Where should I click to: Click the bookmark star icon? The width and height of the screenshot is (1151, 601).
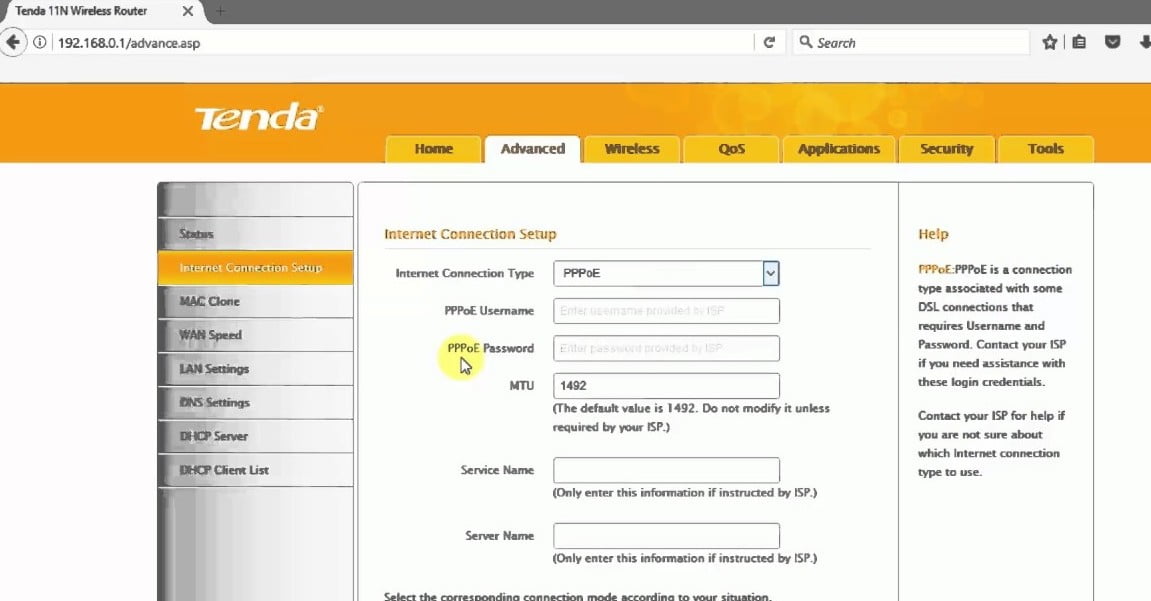point(1050,43)
